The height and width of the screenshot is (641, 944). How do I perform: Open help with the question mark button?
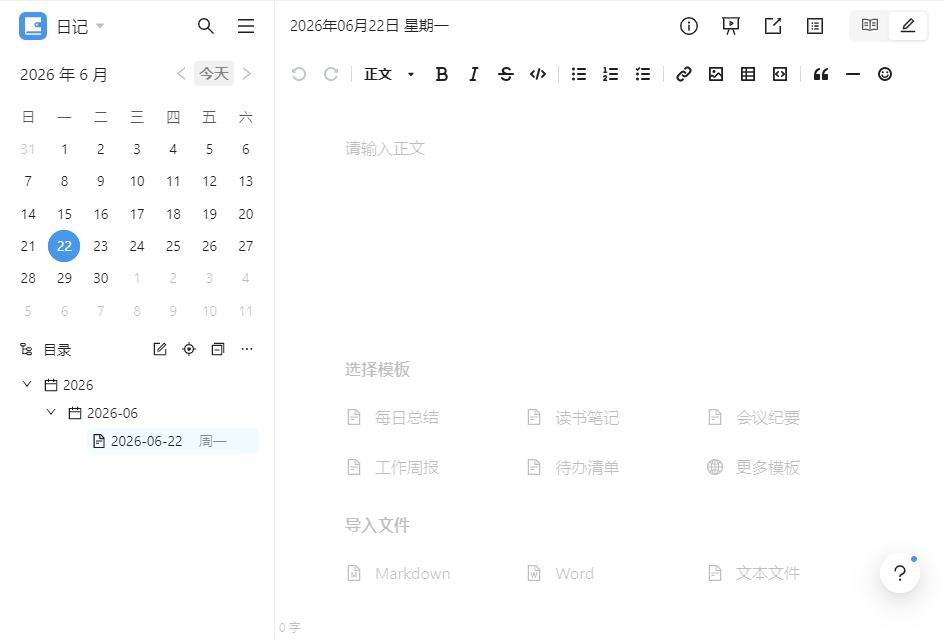899,573
